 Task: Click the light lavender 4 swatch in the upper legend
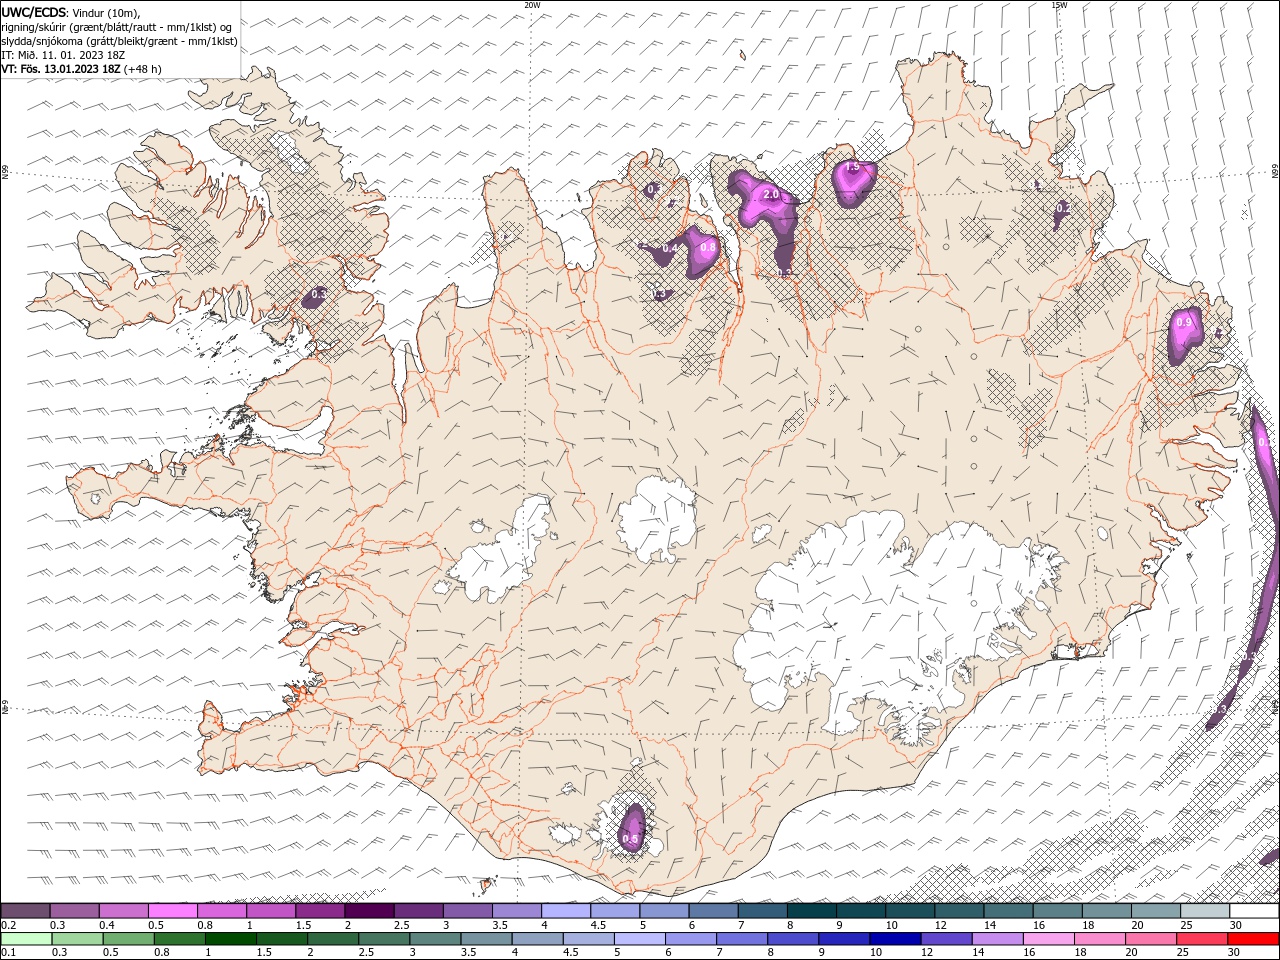point(566,911)
